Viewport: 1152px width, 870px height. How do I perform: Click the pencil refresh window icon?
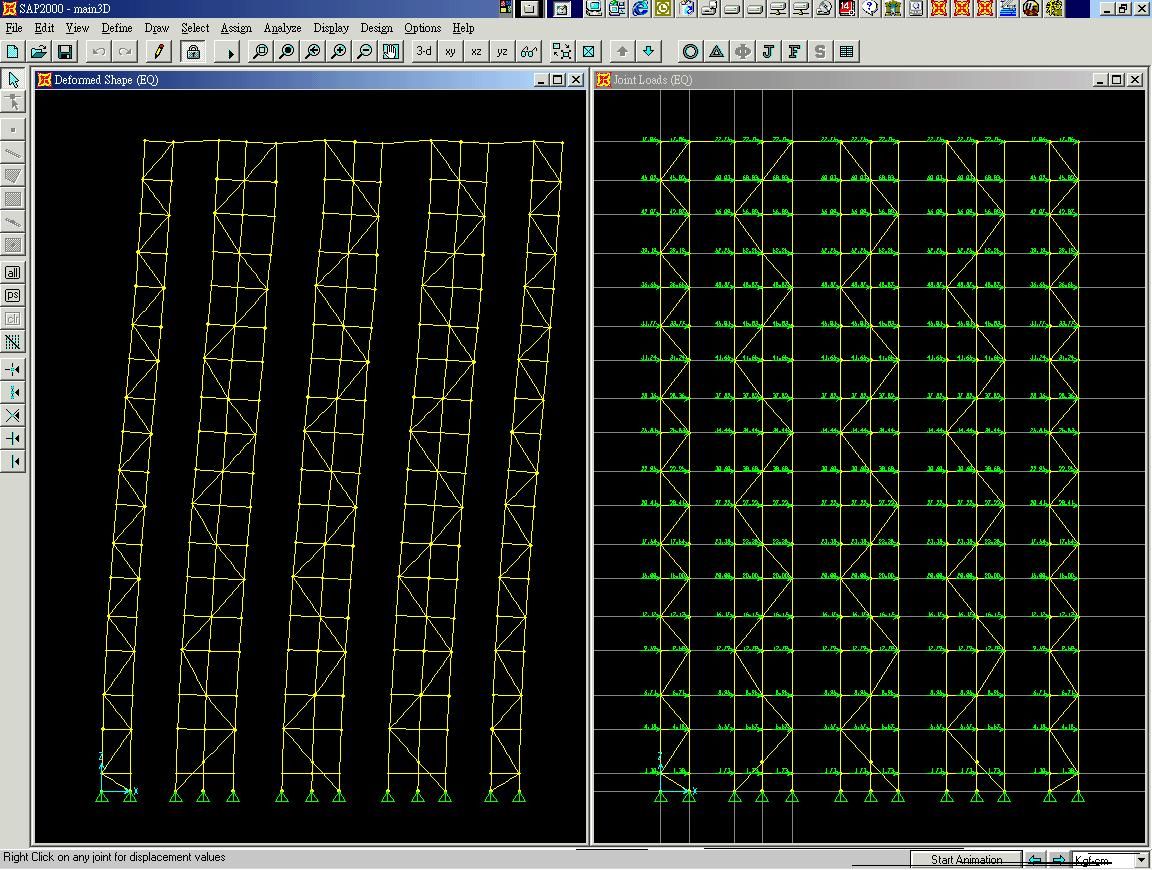159,51
